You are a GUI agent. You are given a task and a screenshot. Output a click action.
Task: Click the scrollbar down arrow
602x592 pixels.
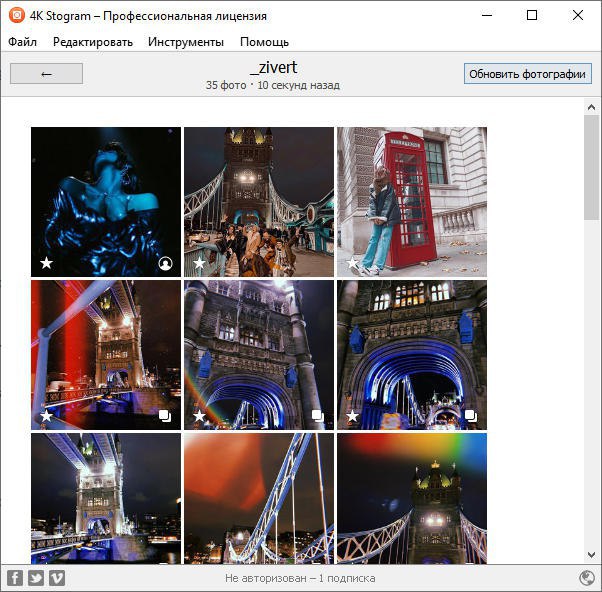(x=591, y=554)
